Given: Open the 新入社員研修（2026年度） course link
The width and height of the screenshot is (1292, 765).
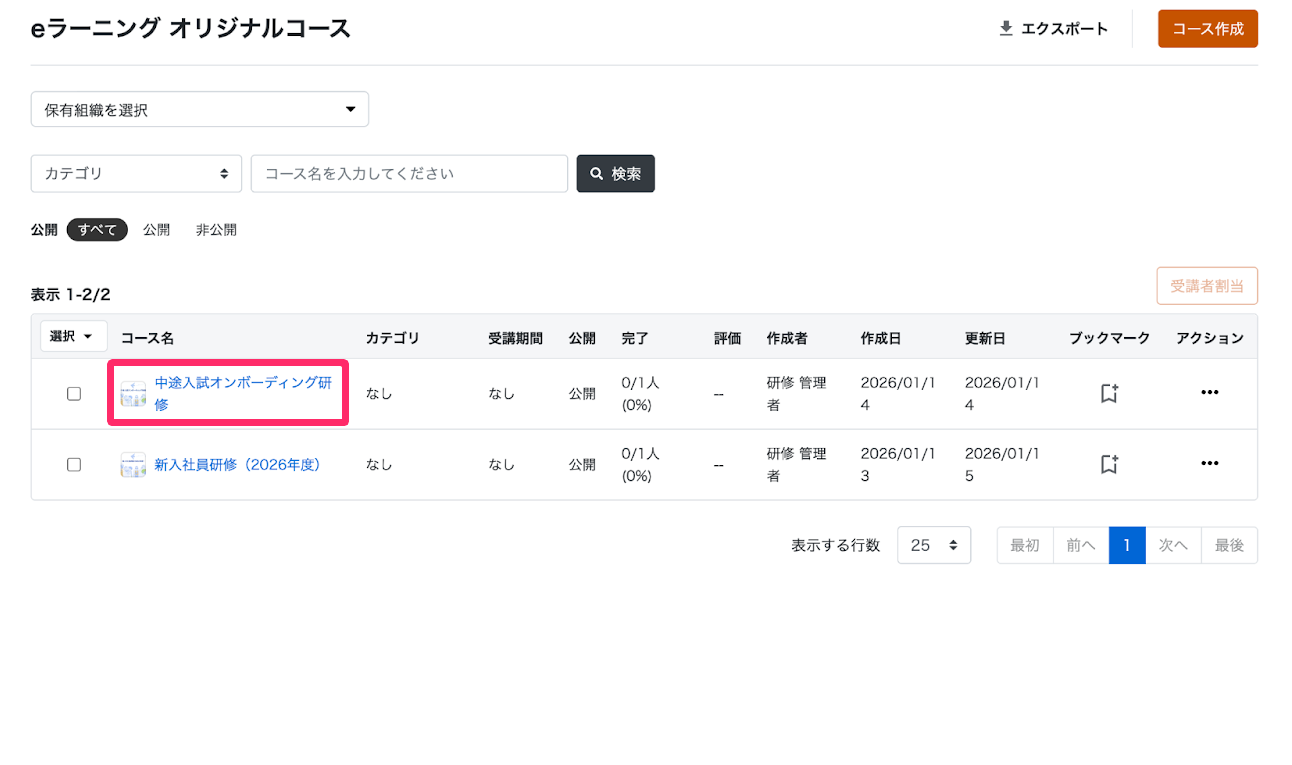Looking at the screenshot, I should point(237,464).
